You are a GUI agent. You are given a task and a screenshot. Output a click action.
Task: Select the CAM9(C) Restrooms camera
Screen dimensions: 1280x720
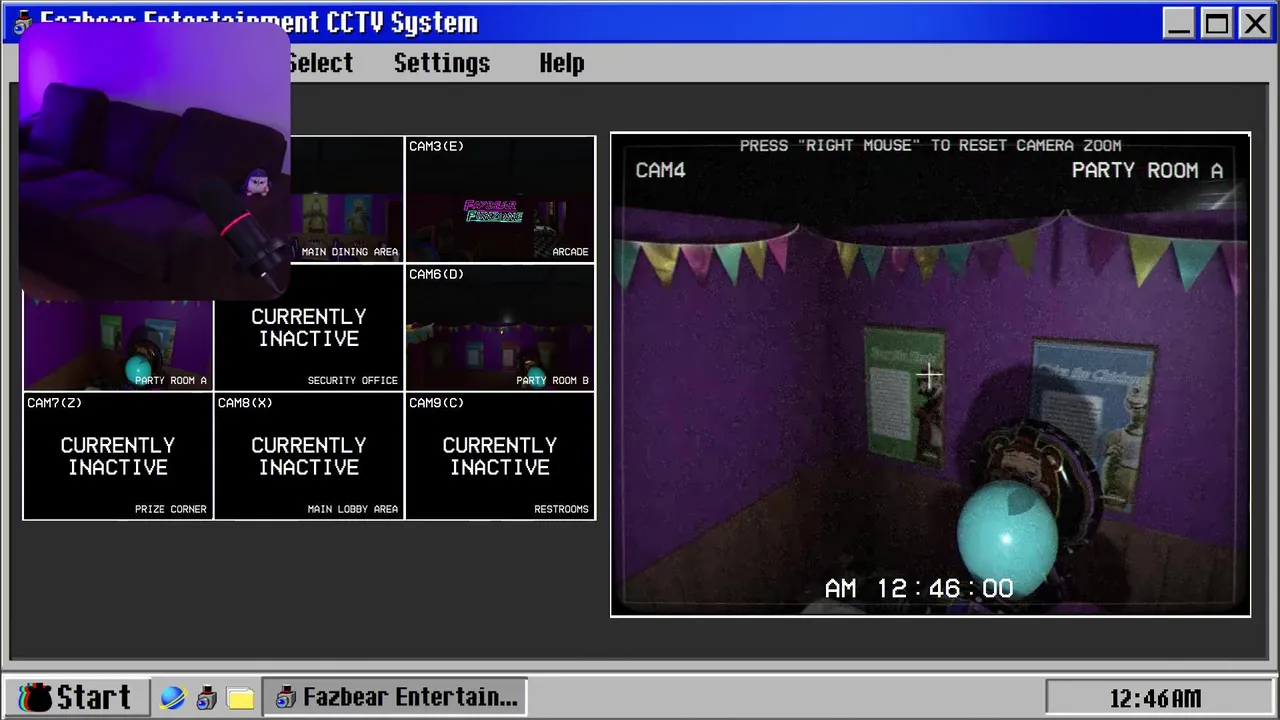[x=500, y=456]
